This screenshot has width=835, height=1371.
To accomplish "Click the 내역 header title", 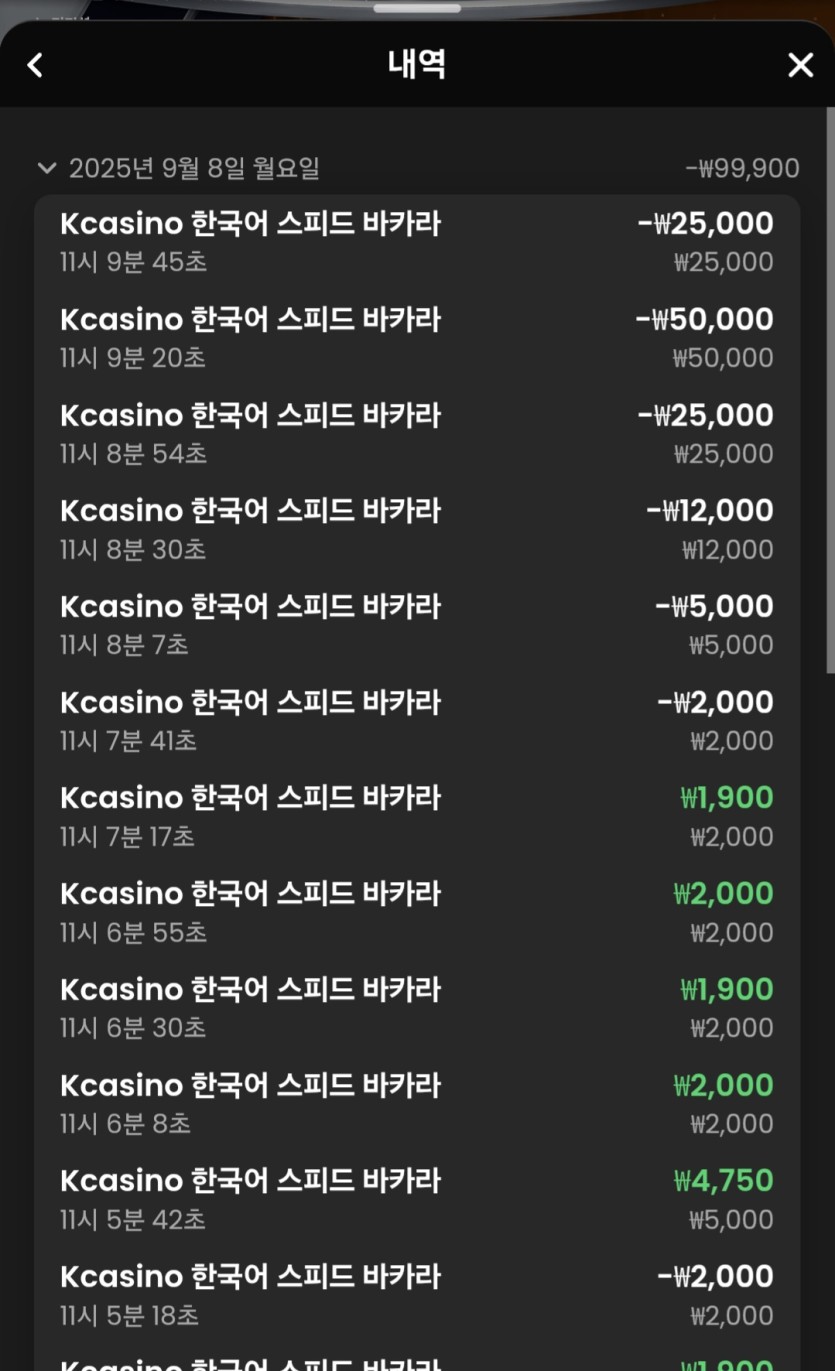I will (x=416, y=65).
